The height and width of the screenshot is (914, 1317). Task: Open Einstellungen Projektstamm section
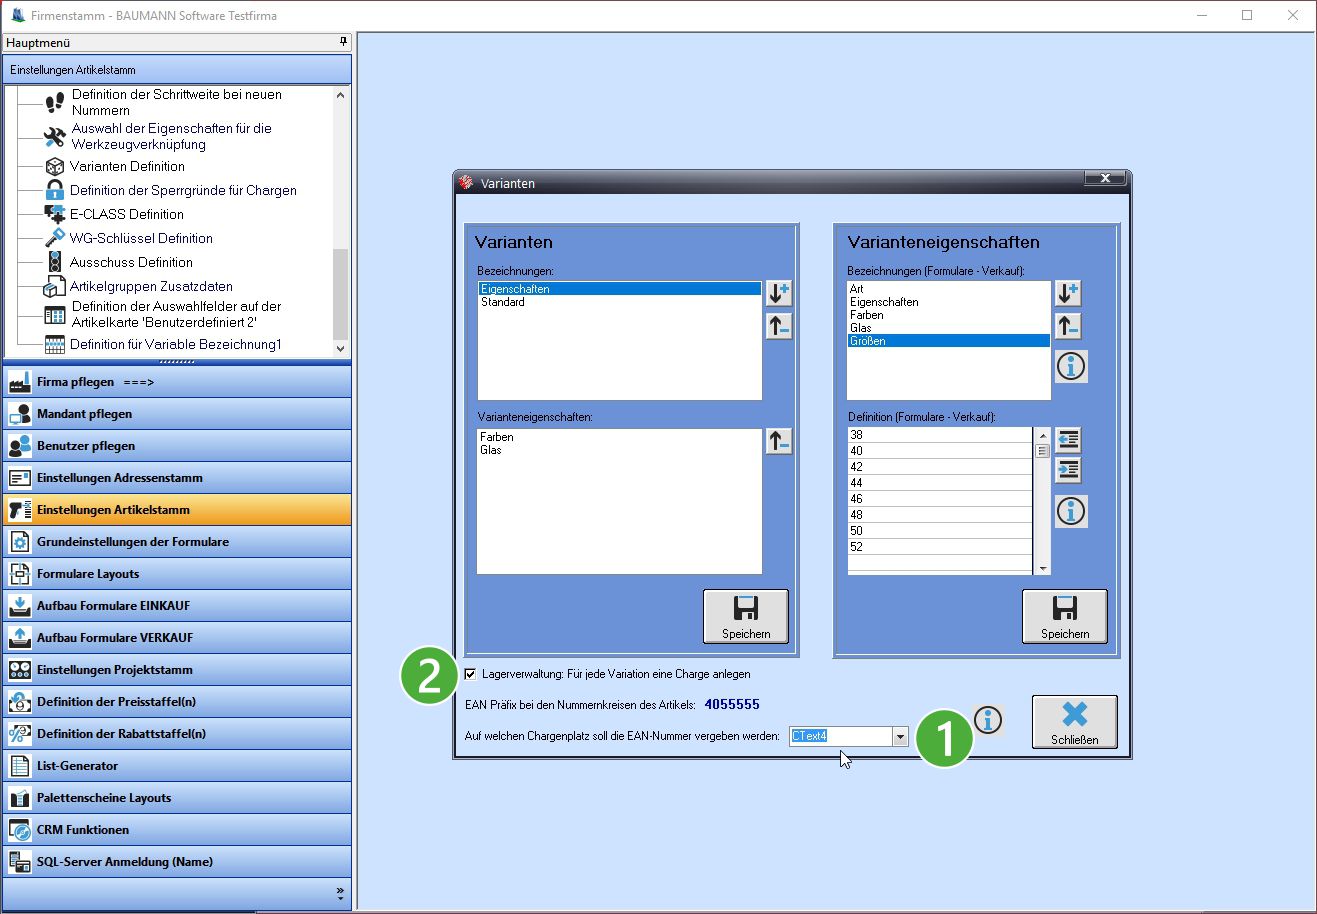[x=177, y=670]
